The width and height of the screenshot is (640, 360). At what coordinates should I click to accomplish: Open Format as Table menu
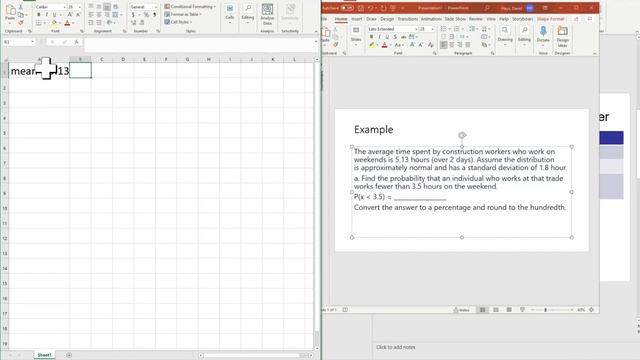pos(183,14)
